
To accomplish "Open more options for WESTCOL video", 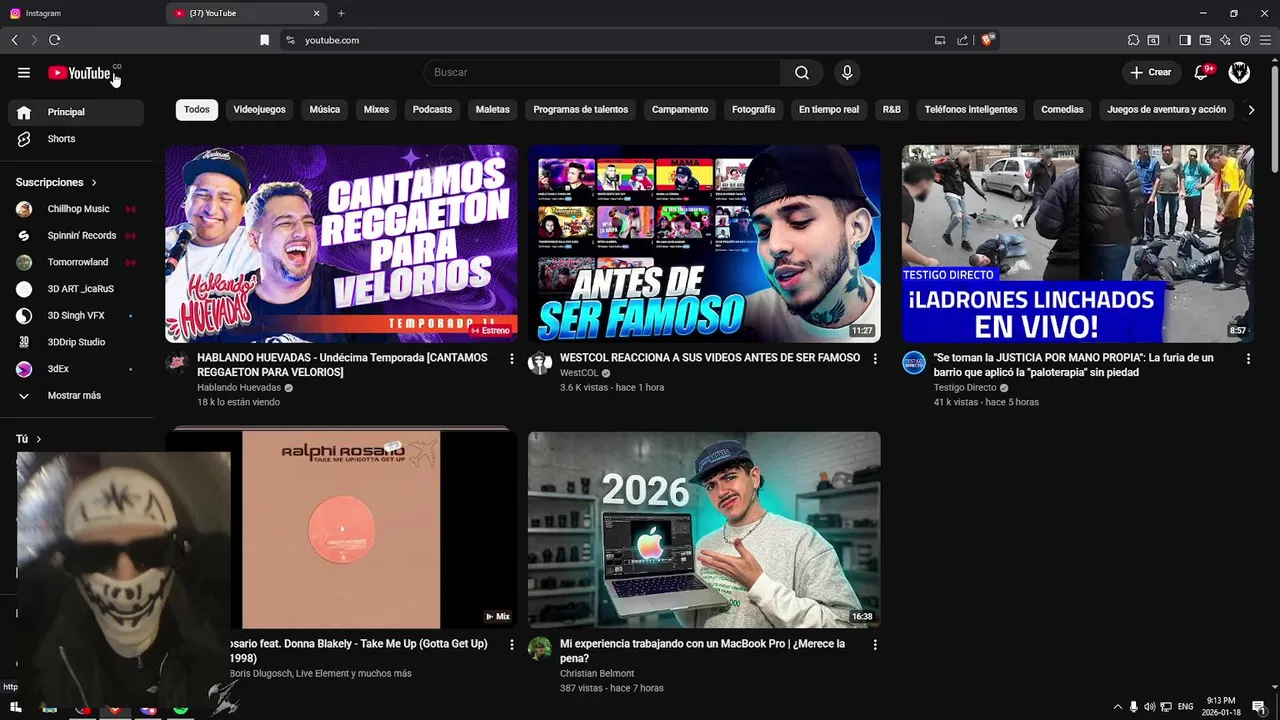I will tap(875, 358).
